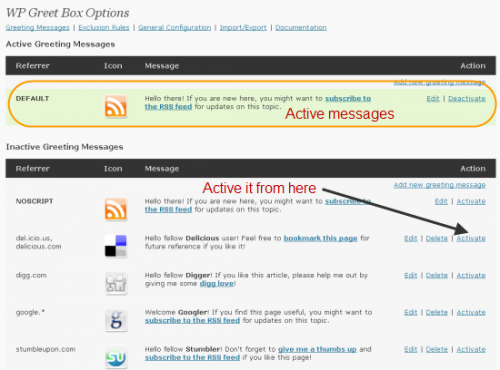Open the Import/Export section
The height and width of the screenshot is (370, 500).
point(243,28)
